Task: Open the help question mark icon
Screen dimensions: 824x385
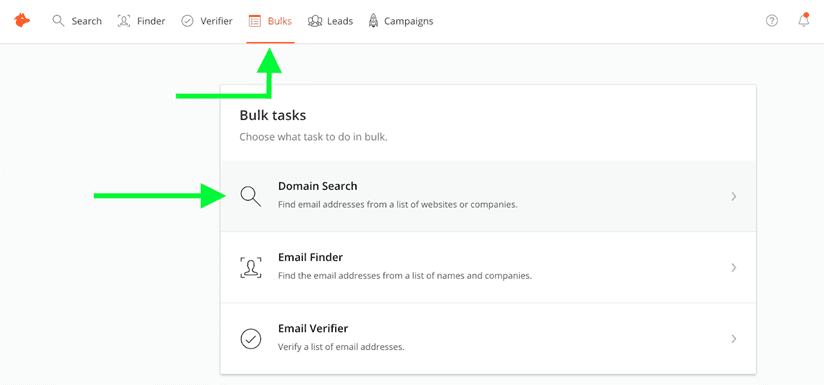Action: 771,21
